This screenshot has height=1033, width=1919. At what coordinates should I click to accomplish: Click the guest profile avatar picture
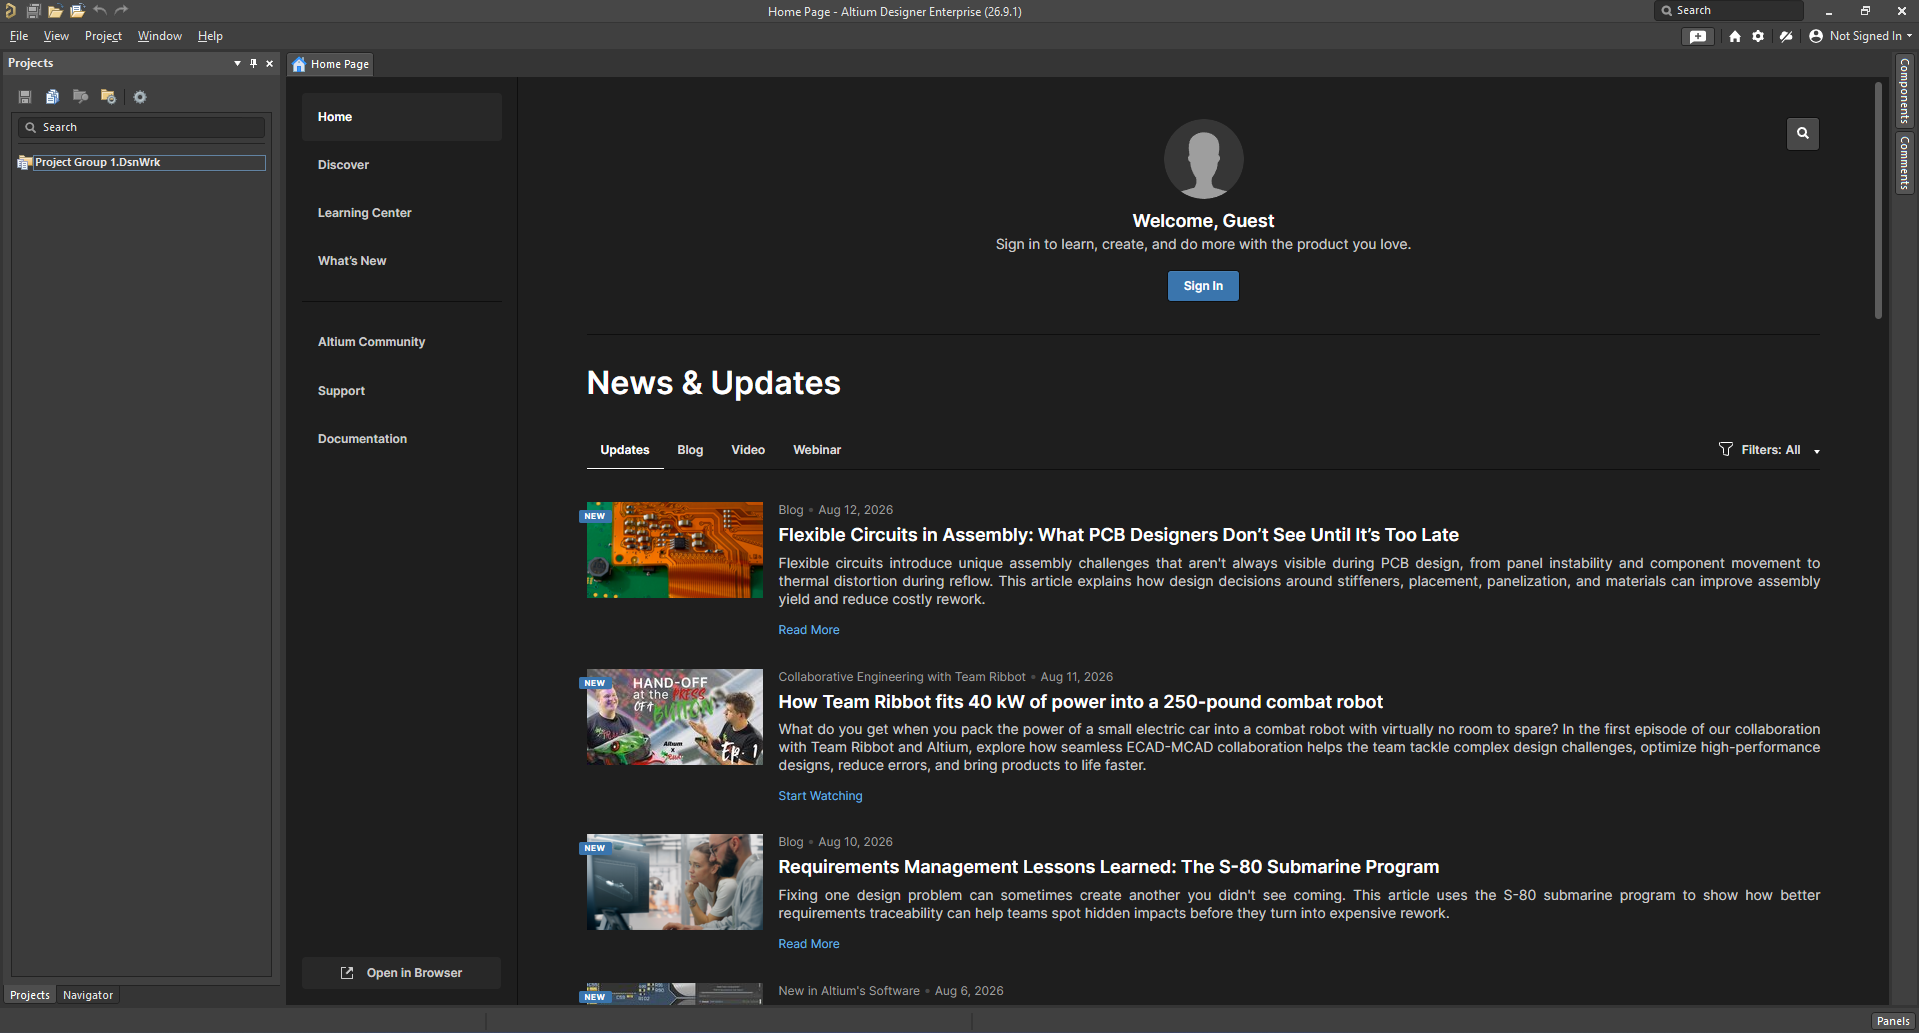coord(1204,159)
